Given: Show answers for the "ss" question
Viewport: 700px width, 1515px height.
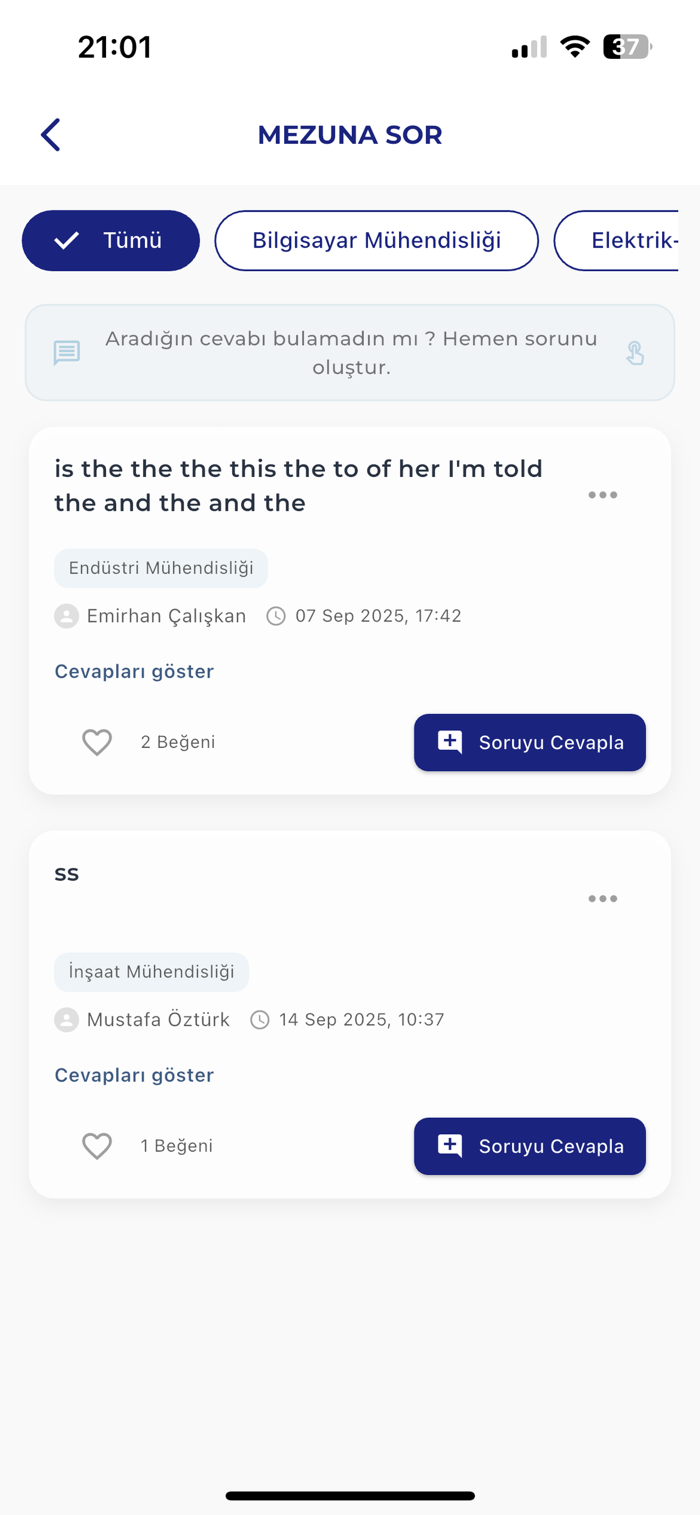Looking at the screenshot, I should pos(134,1075).
